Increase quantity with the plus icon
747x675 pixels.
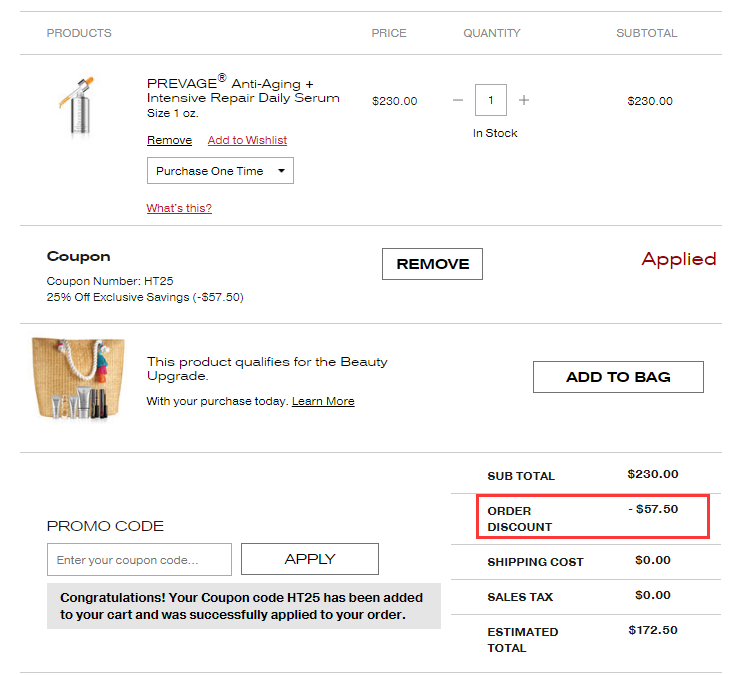[524, 100]
